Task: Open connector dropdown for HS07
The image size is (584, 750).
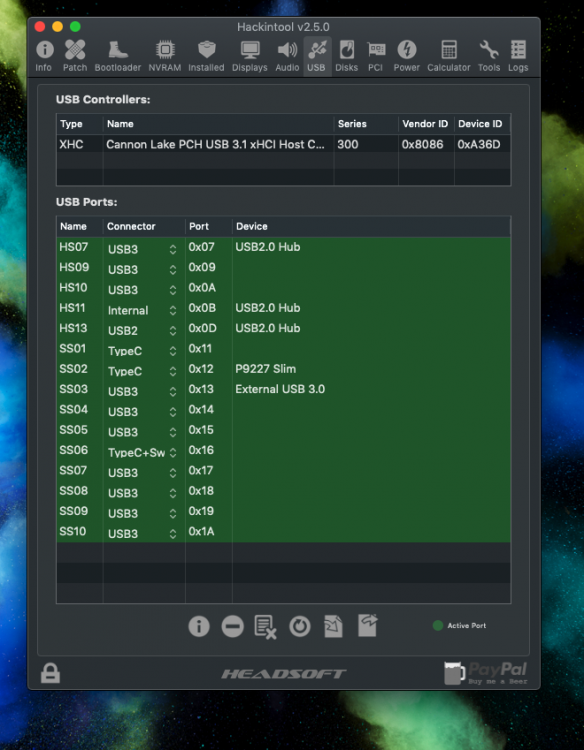Action: [x=143, y=249]
